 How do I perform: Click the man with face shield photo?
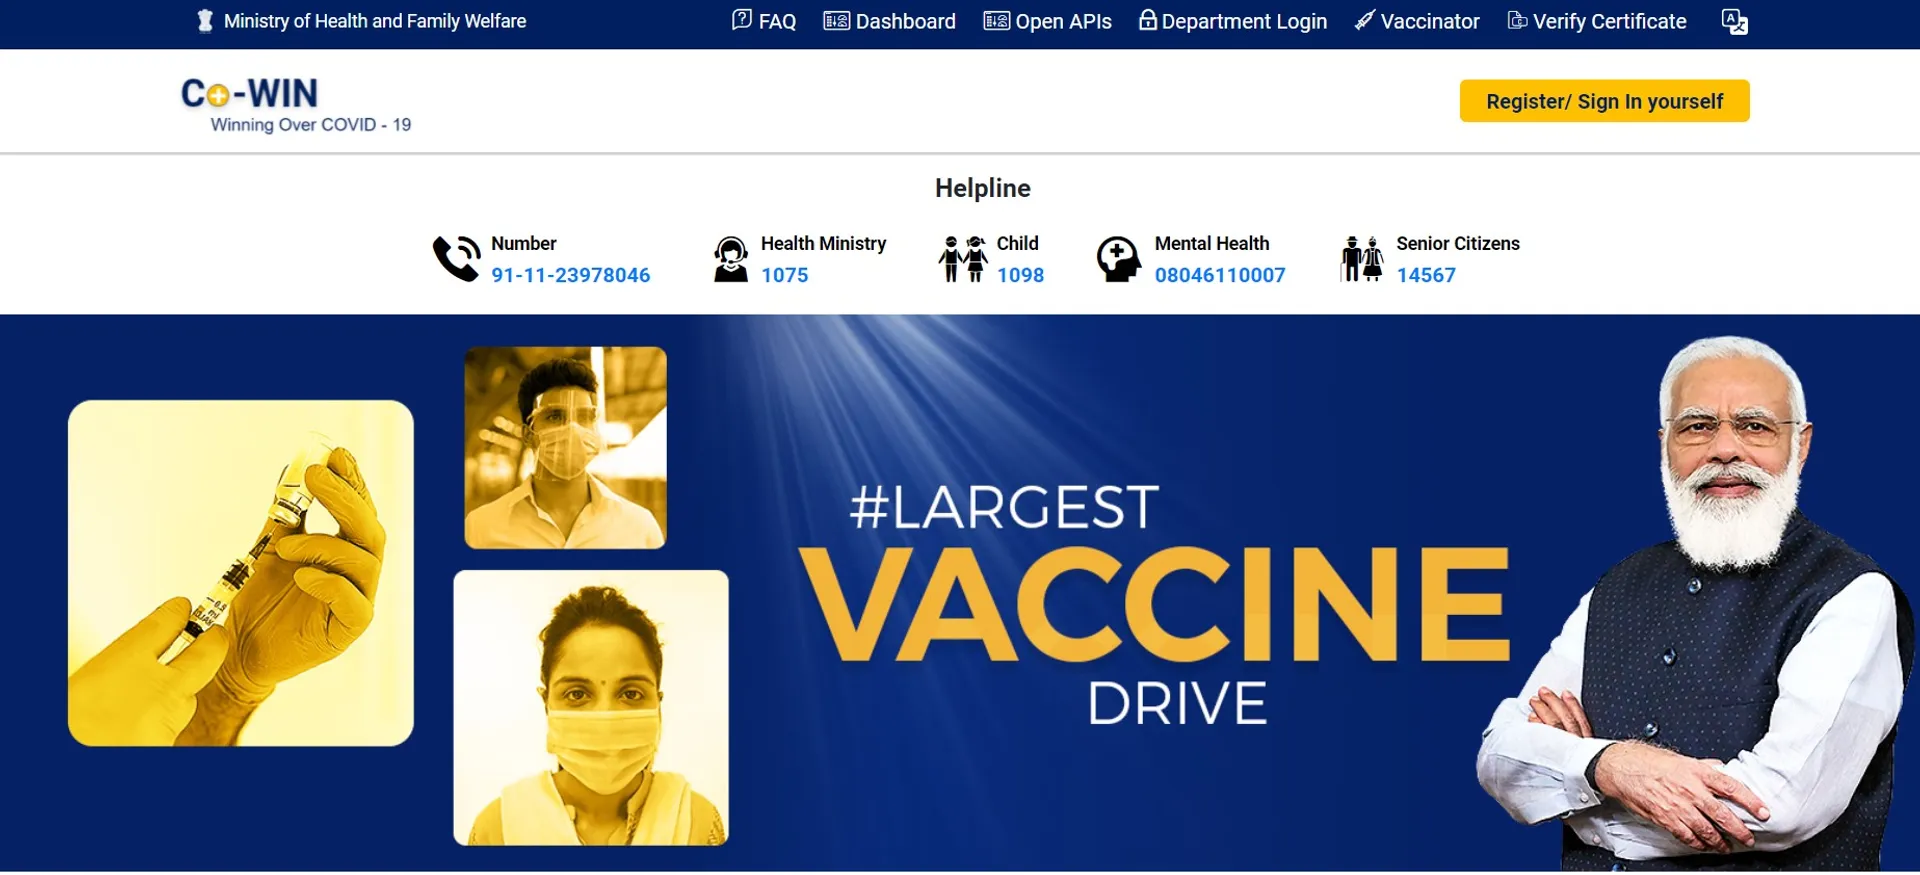pos(566,447)
